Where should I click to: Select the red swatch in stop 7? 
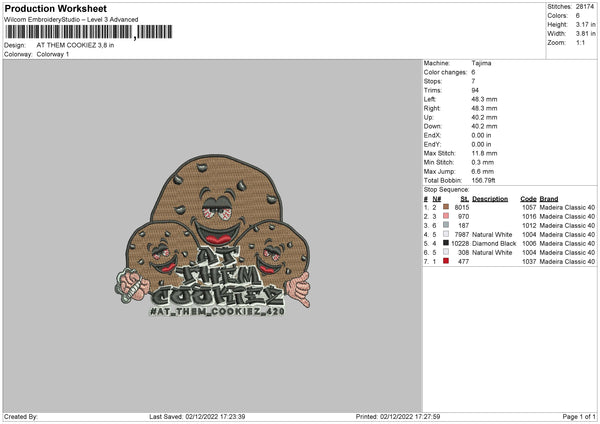[x=446, y=261]
